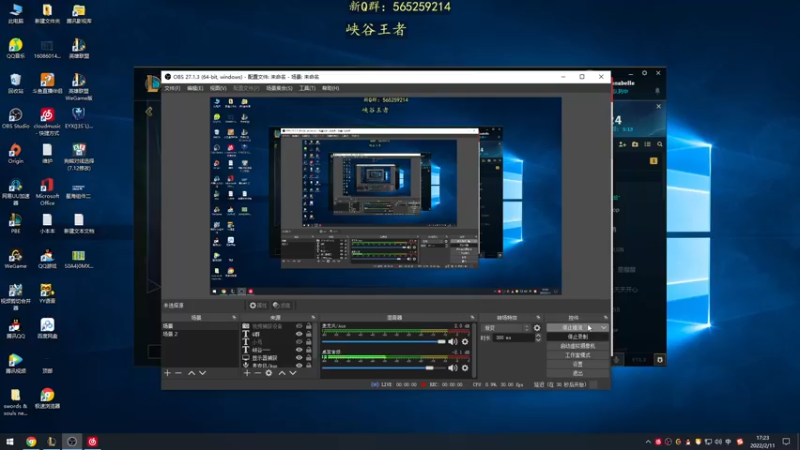
Task: Show hidden system tray icons chevron
Action: 648,442
